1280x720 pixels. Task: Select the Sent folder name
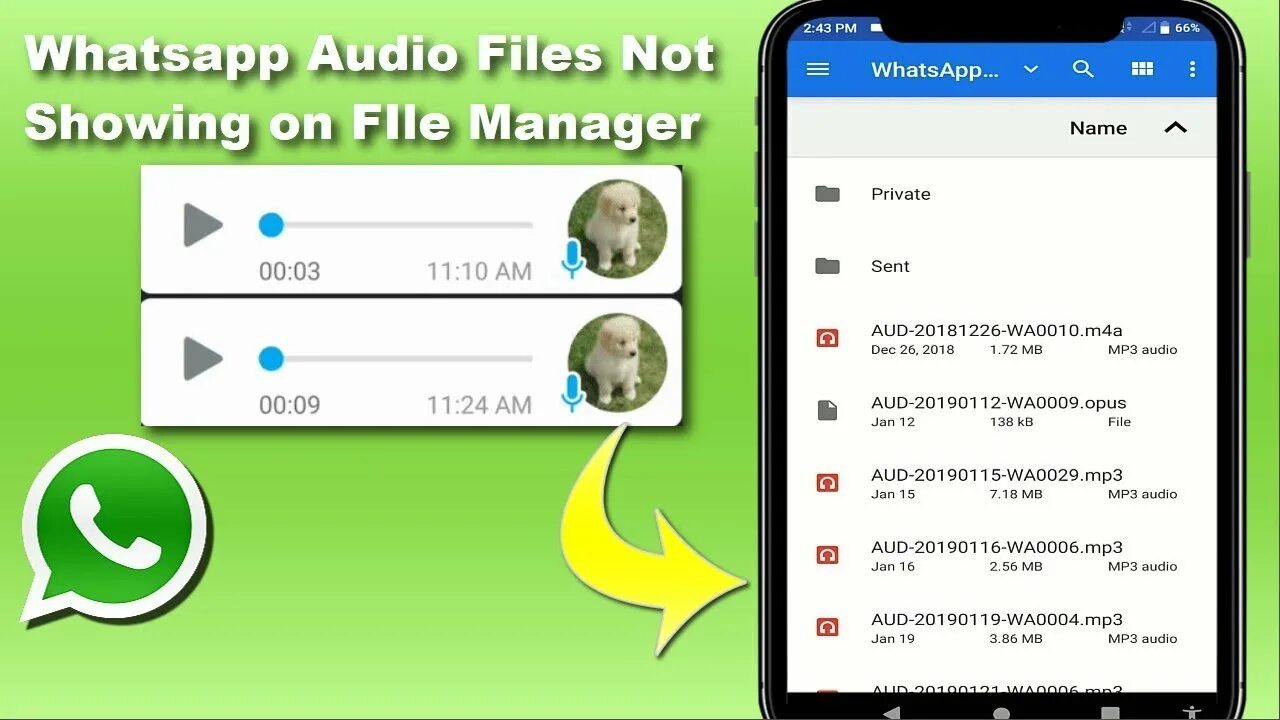[x=890, y=266]
